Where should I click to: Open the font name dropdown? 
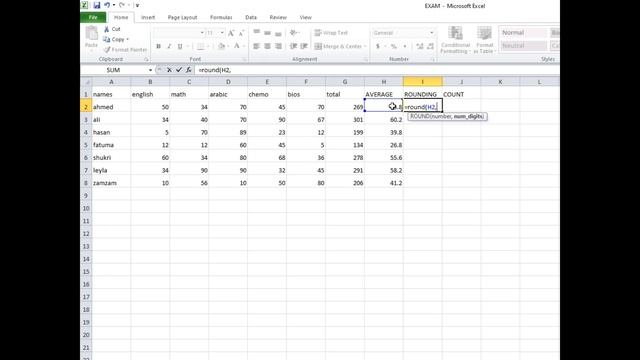202,33
